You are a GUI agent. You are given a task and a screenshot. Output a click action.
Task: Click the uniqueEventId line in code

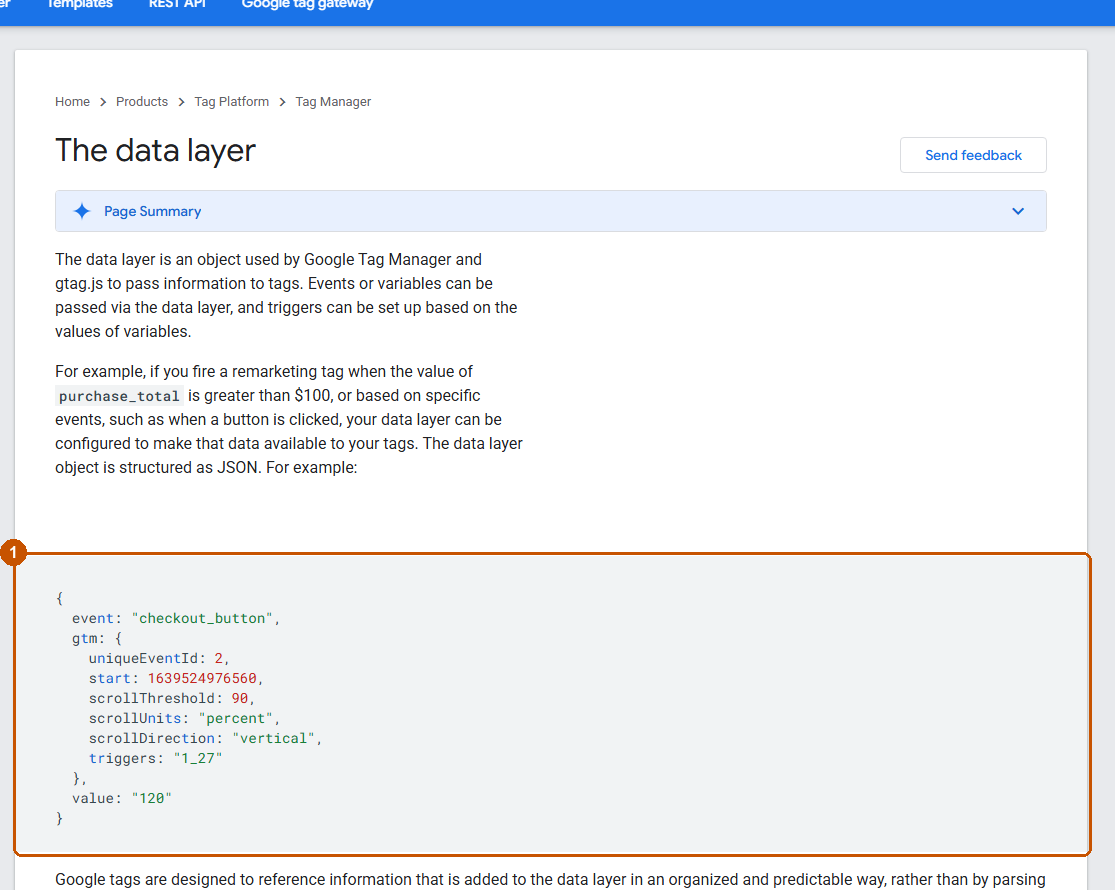point(159,658)
